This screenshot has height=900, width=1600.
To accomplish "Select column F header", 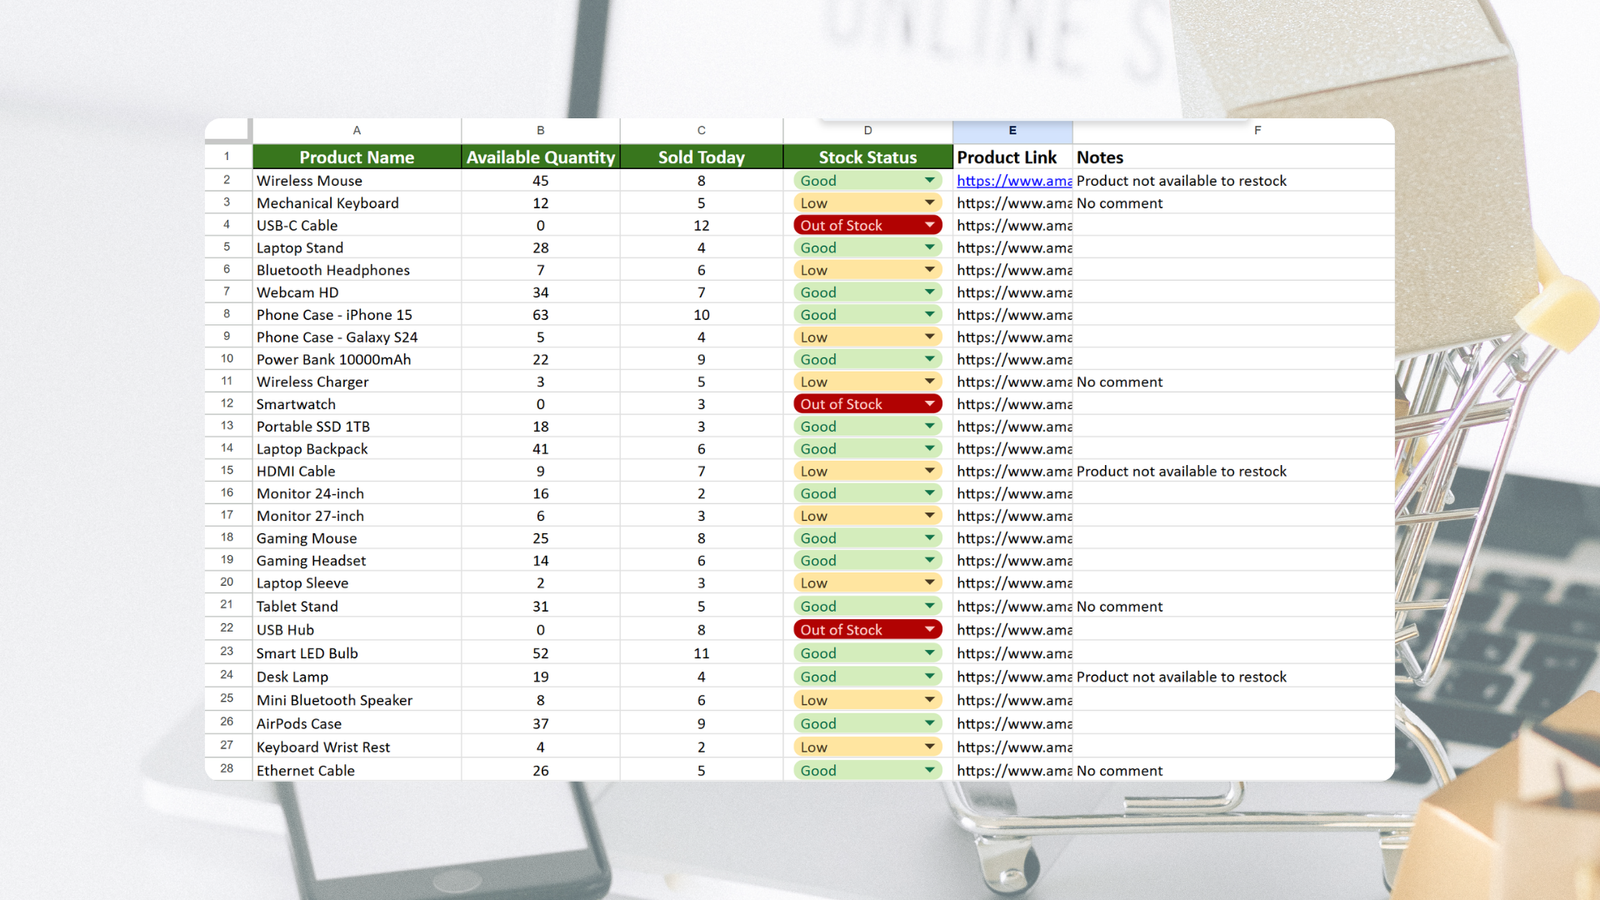I will [x=1257, y=131].
